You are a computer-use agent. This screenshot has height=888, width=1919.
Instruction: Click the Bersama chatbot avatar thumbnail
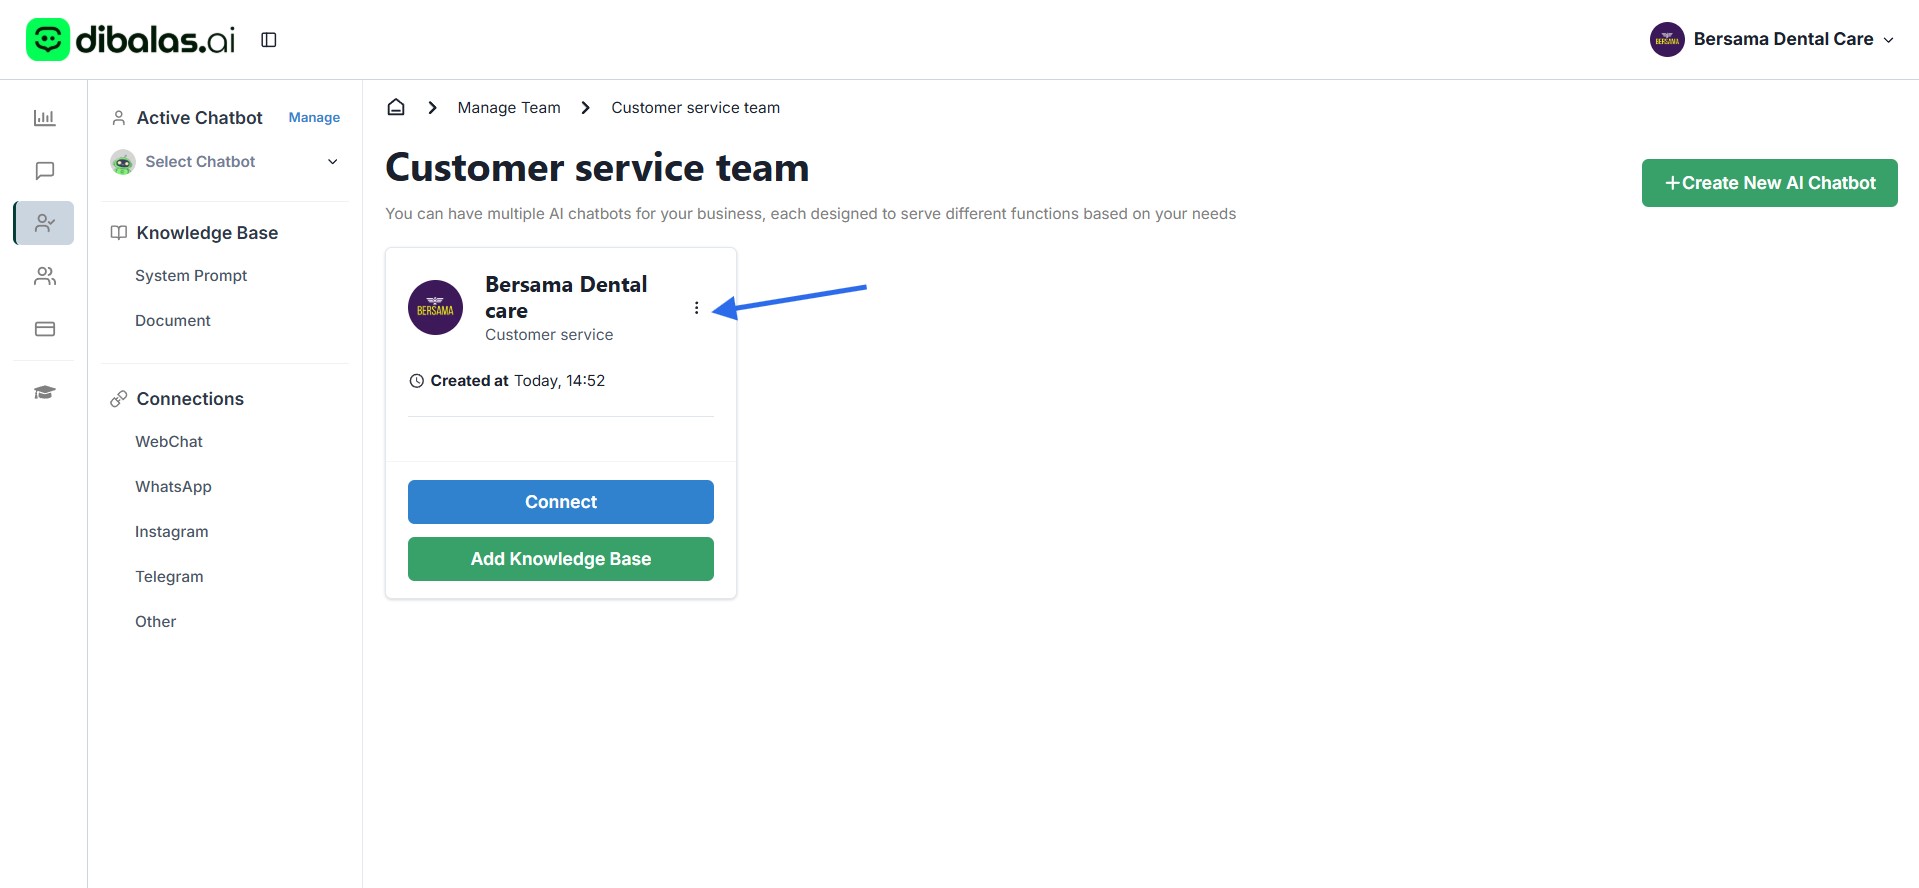pyautogui.click(x=435, y=308)
